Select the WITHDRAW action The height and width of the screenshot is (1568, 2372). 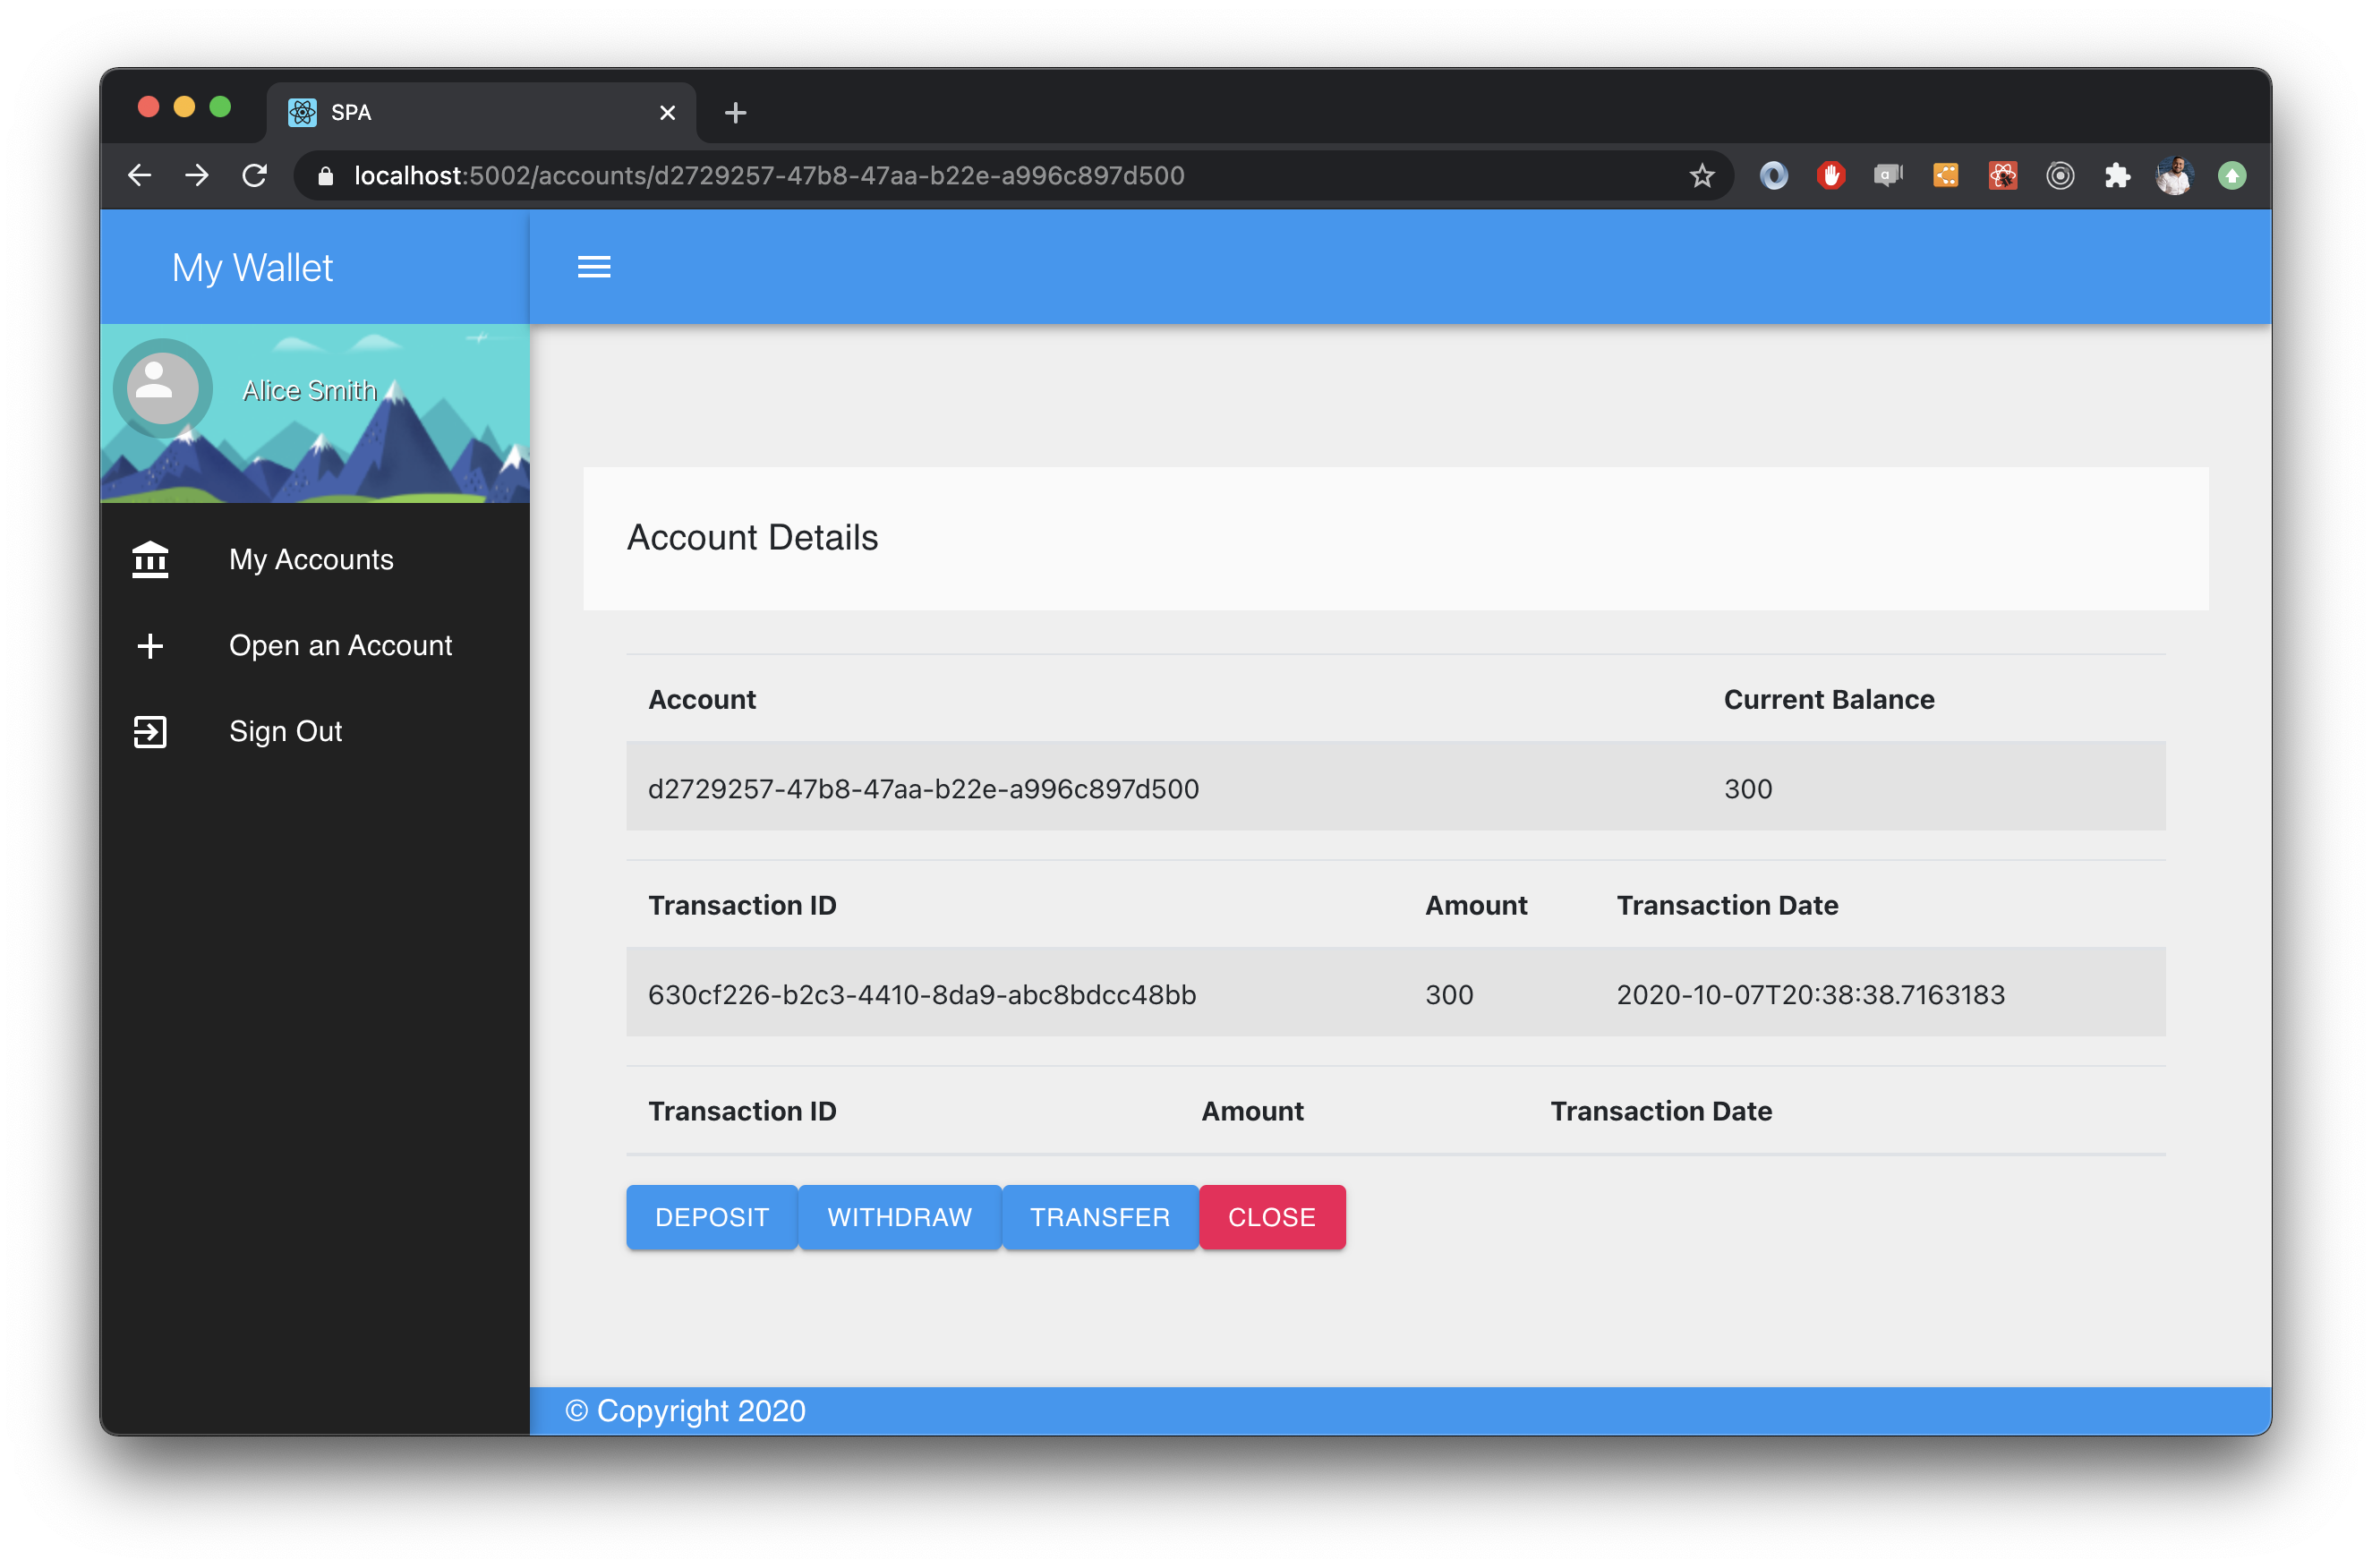(898, 1216)
